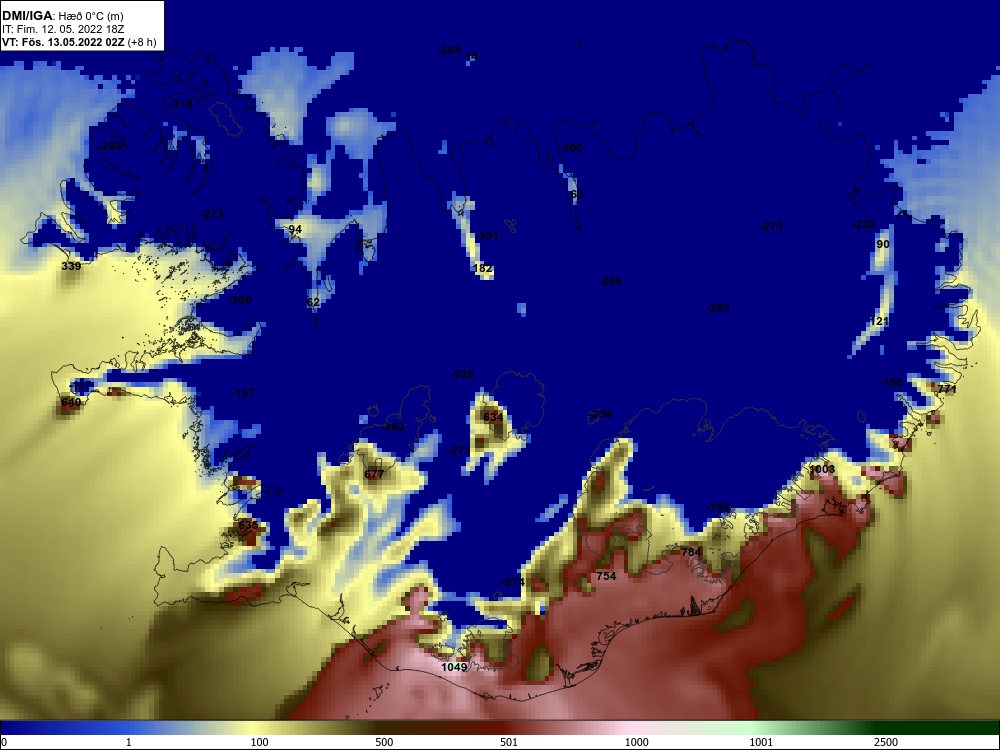
Task: Click the -300 value in the north
Action: coord(571,149)
